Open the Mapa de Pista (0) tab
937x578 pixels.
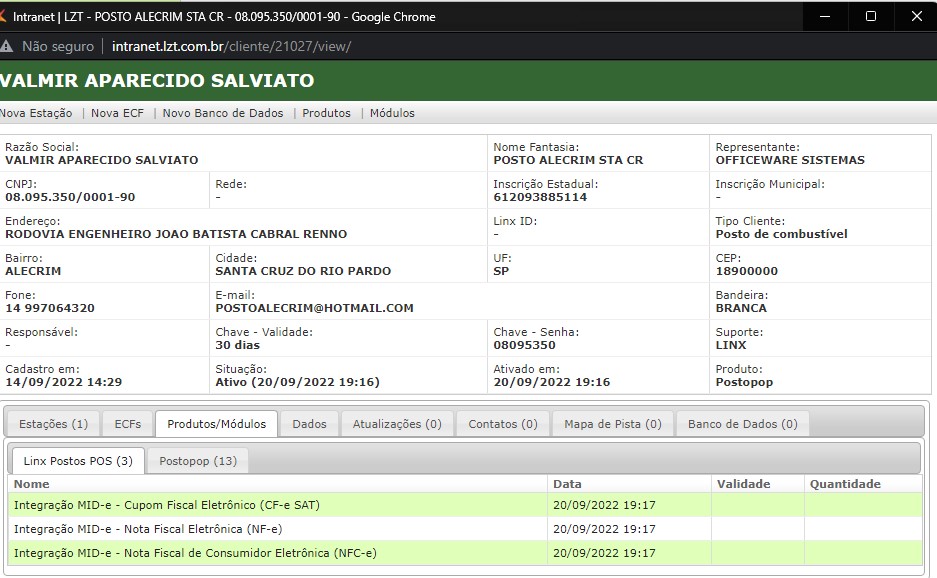(613, 424)
